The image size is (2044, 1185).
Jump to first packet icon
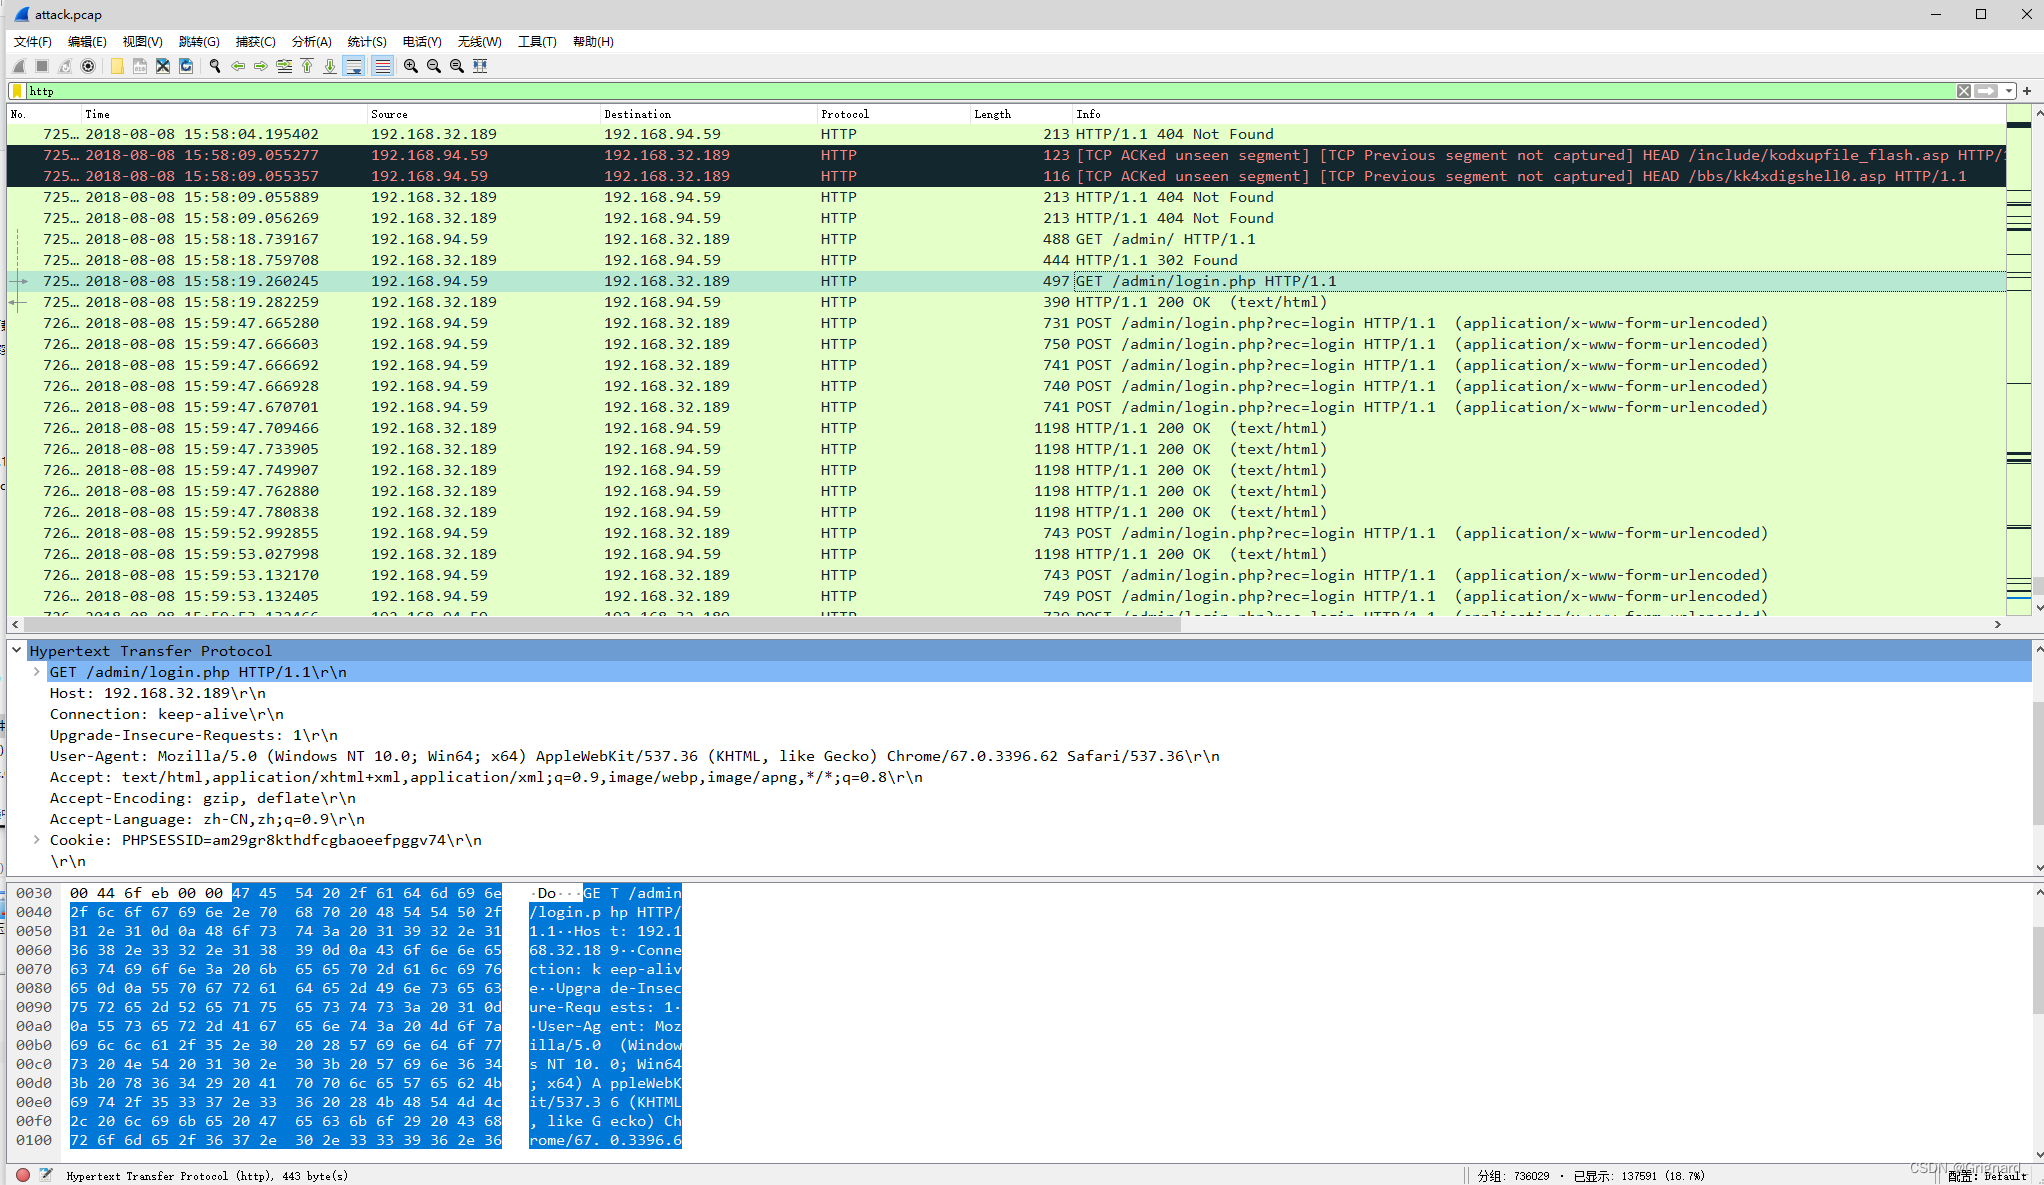307,66
